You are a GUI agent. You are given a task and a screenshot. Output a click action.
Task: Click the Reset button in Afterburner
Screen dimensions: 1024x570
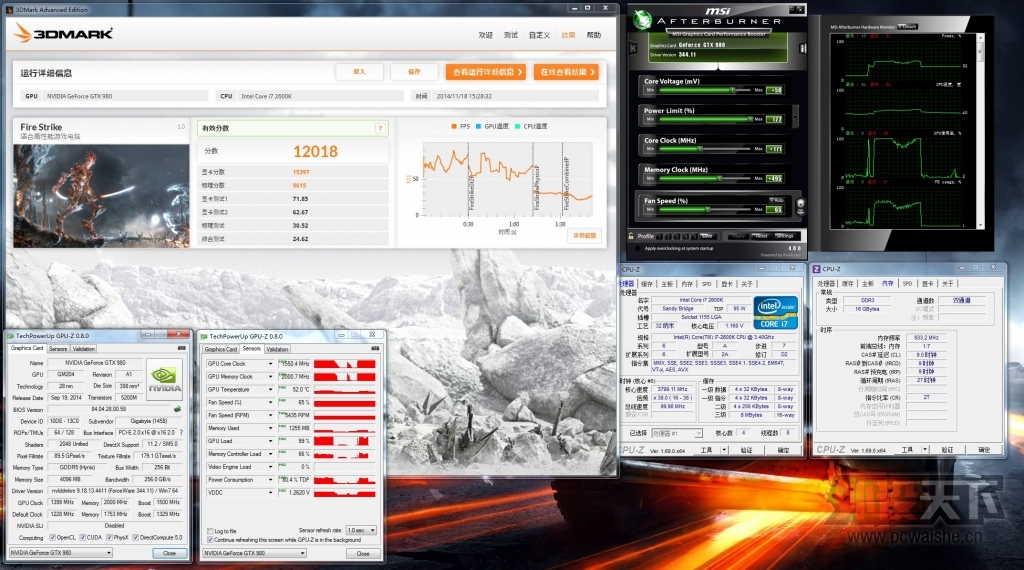pyautogui.click(x=761, y=236)
